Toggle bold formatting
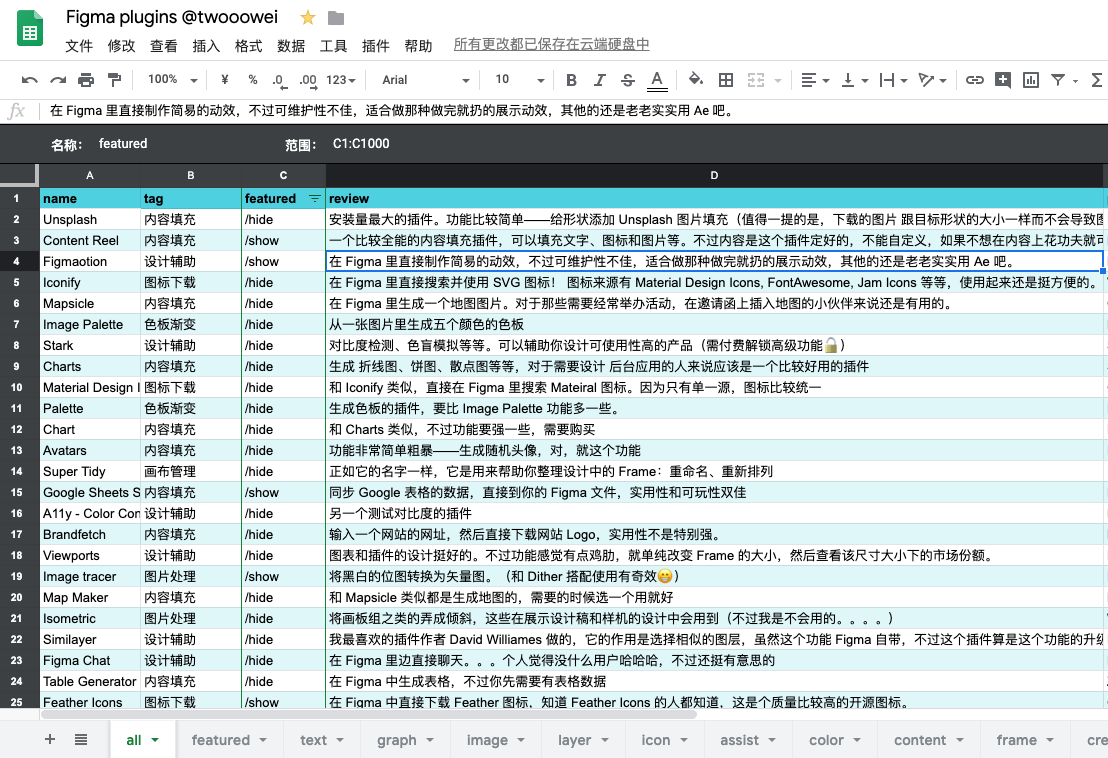Screen dimensions: 1108x758 (571, 80)
